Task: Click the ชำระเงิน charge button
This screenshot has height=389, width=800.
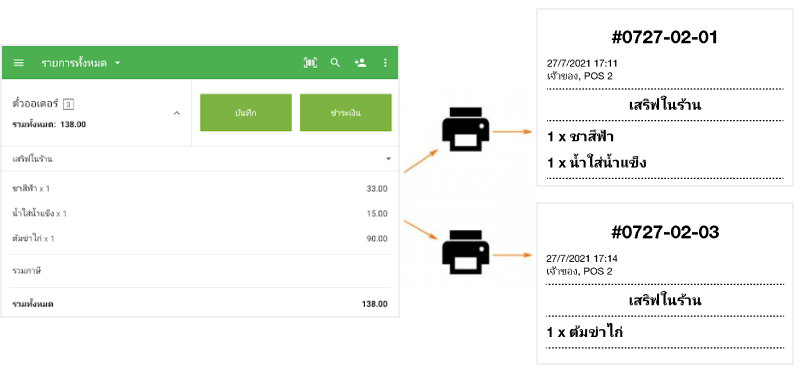Action: click(x=345, y=113)
